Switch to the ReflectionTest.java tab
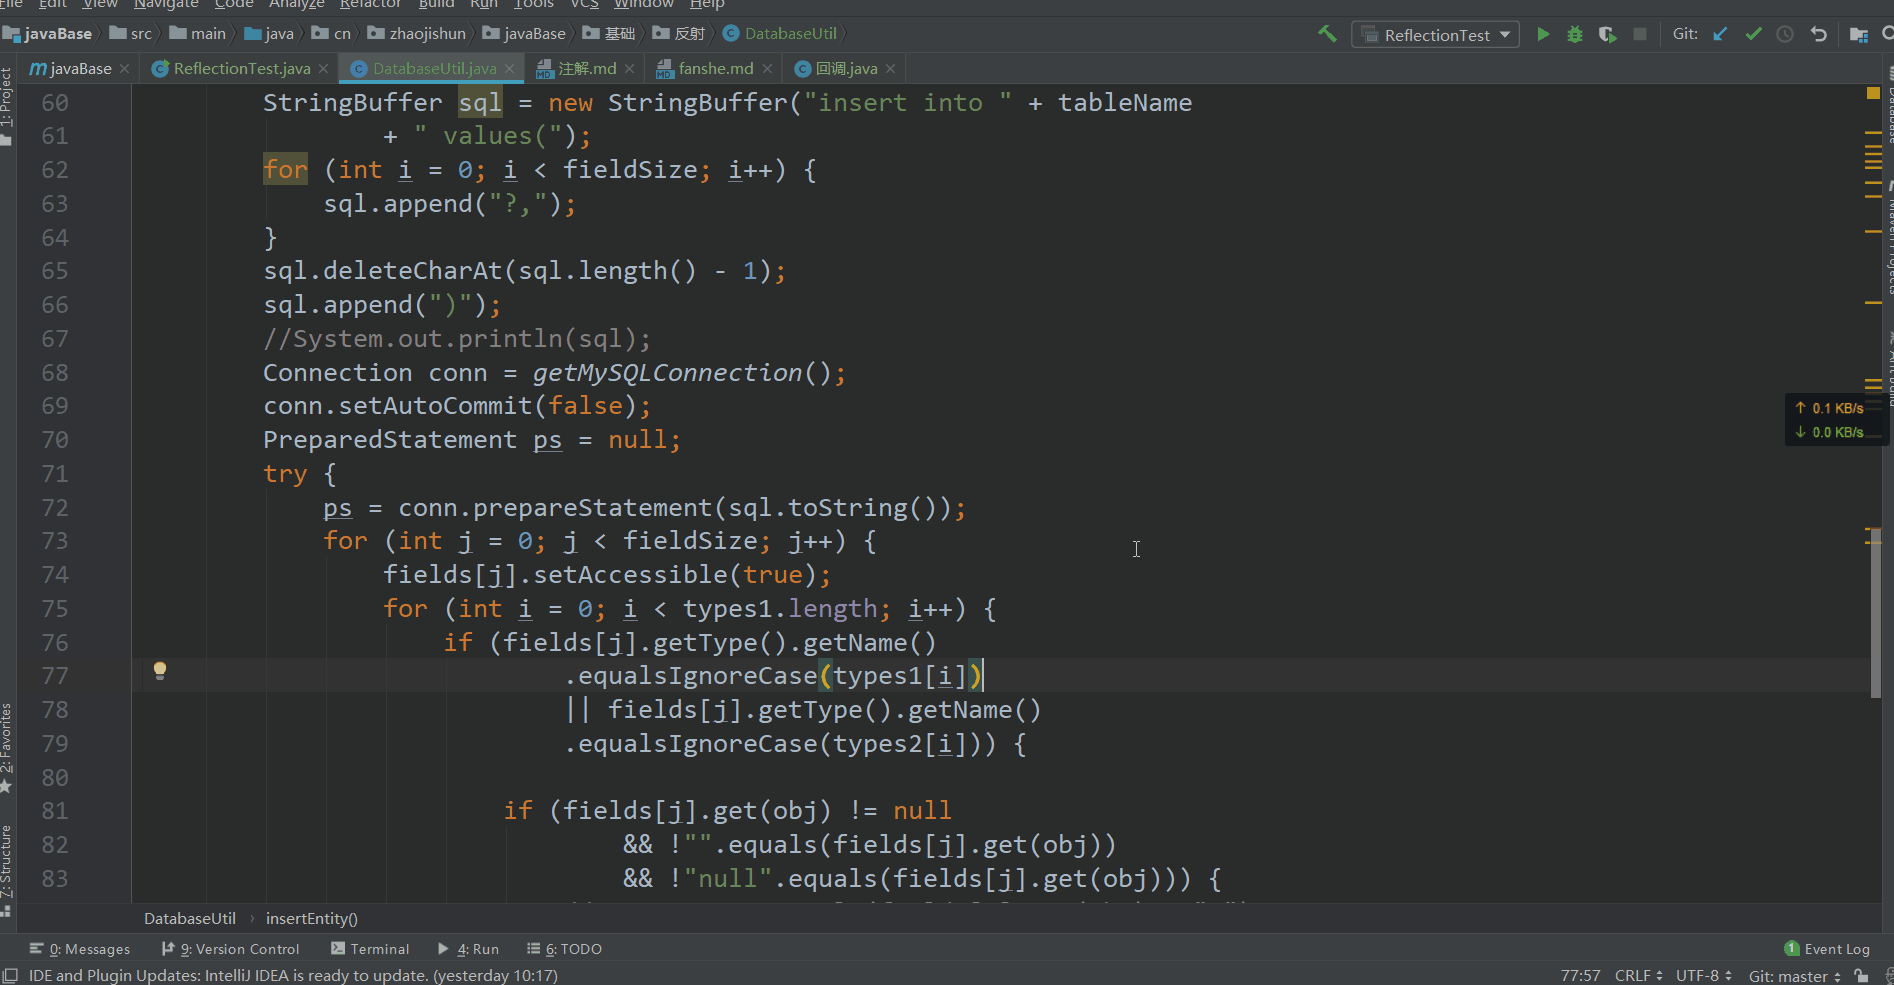This screenshot has width=1894, height=985. click(241, 69)
